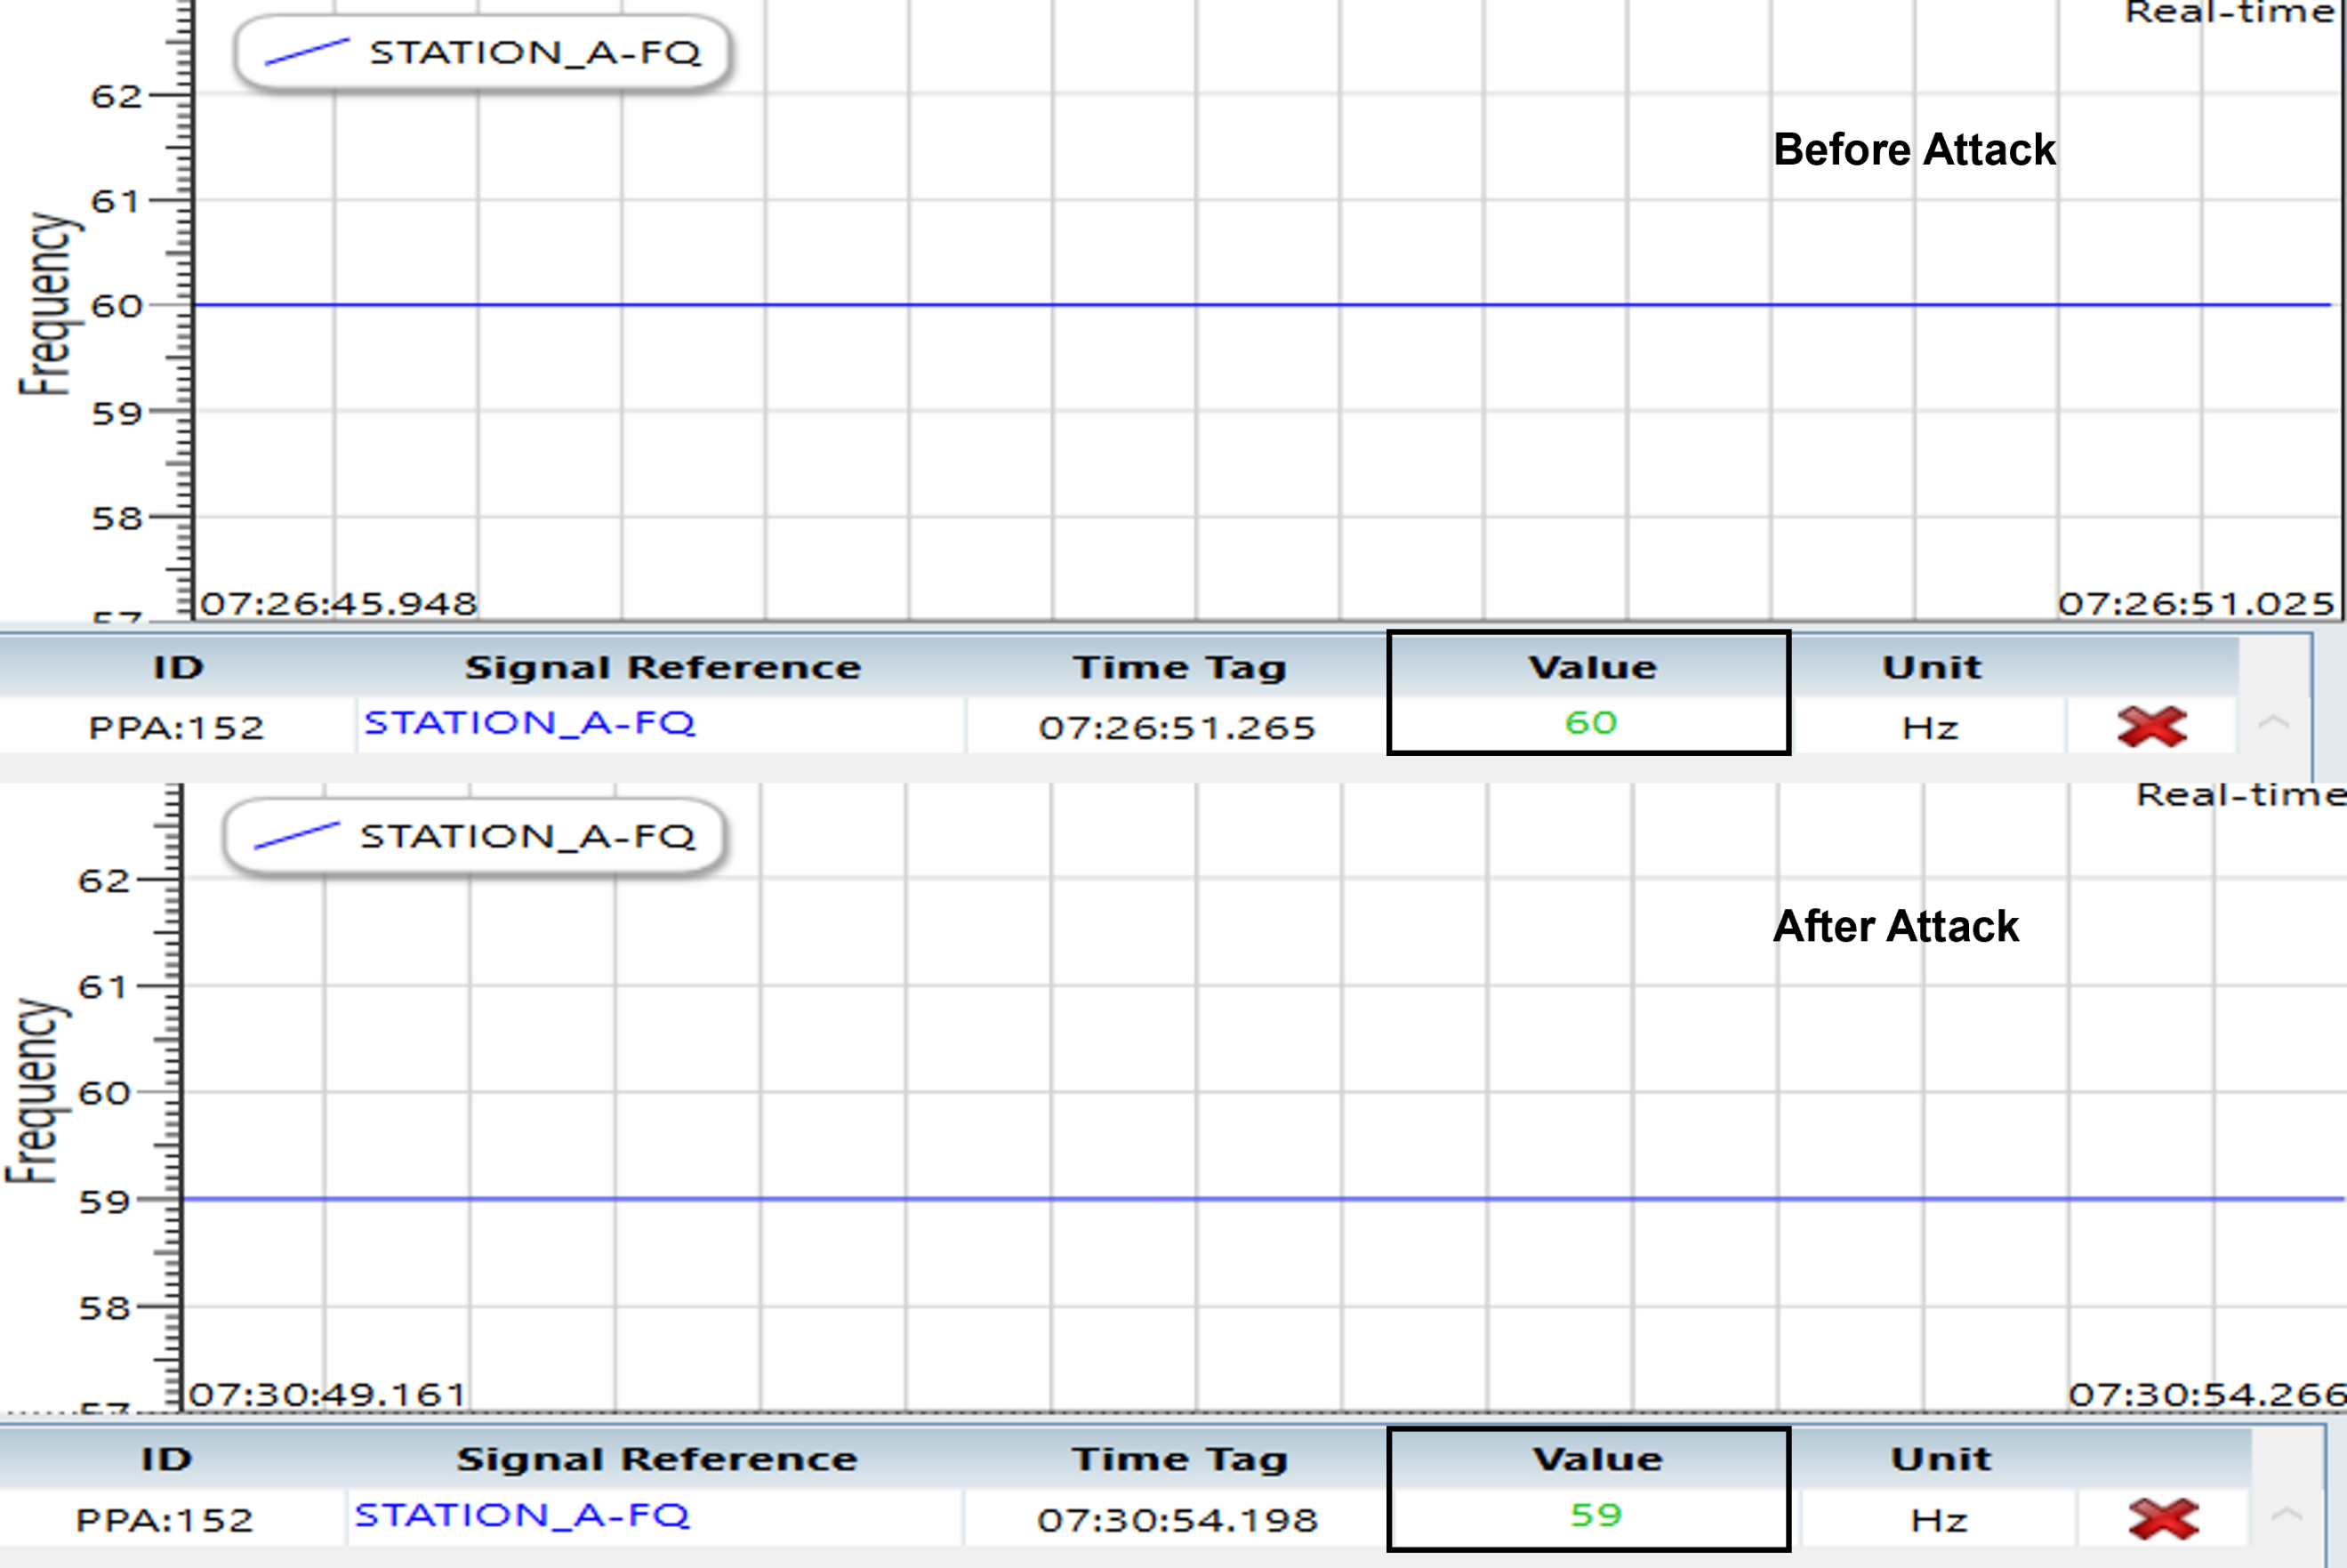Click the Signal Reference header in the bottom table
Screen dimensions: 2347x1568
pyautogui.click(x=657, y=1459)
